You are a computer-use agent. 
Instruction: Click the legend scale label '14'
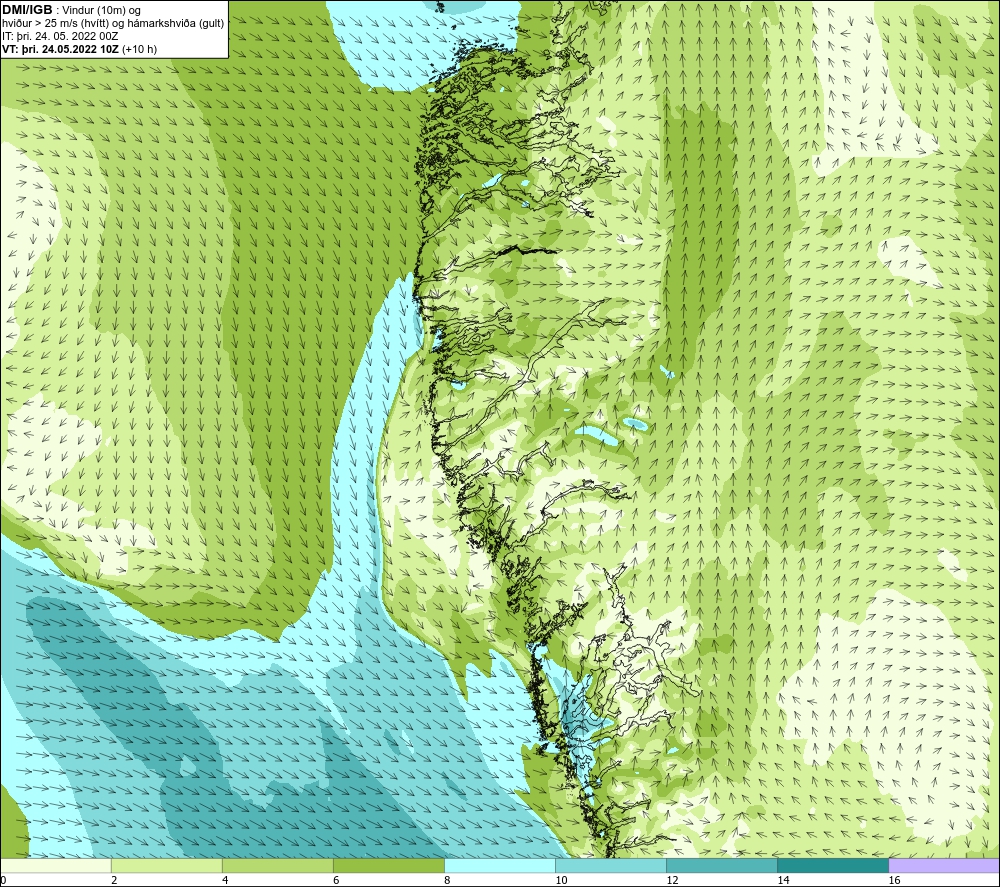pyautogui.click(x=783, y=880)
